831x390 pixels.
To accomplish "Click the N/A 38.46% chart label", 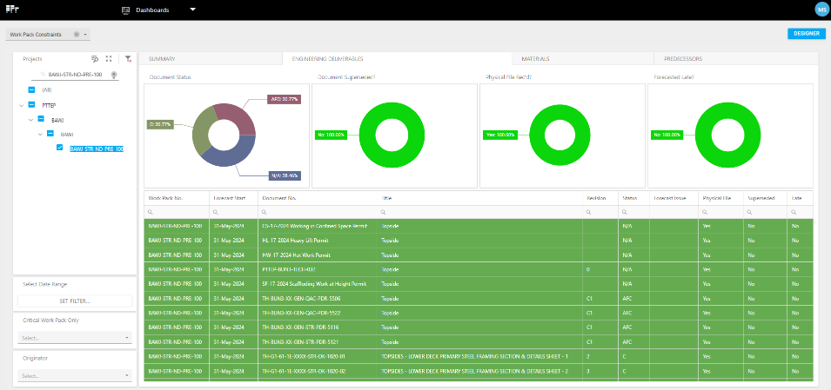I will [x=285, y=175].
